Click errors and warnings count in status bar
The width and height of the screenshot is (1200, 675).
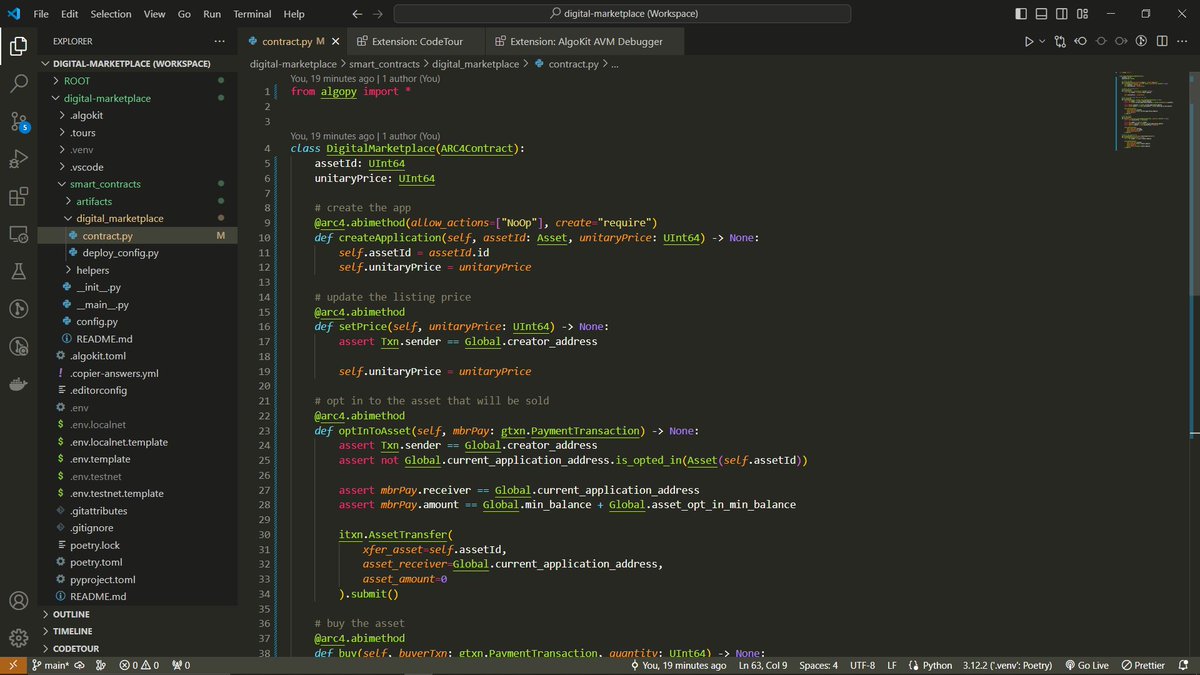click(x=139, y=665)
